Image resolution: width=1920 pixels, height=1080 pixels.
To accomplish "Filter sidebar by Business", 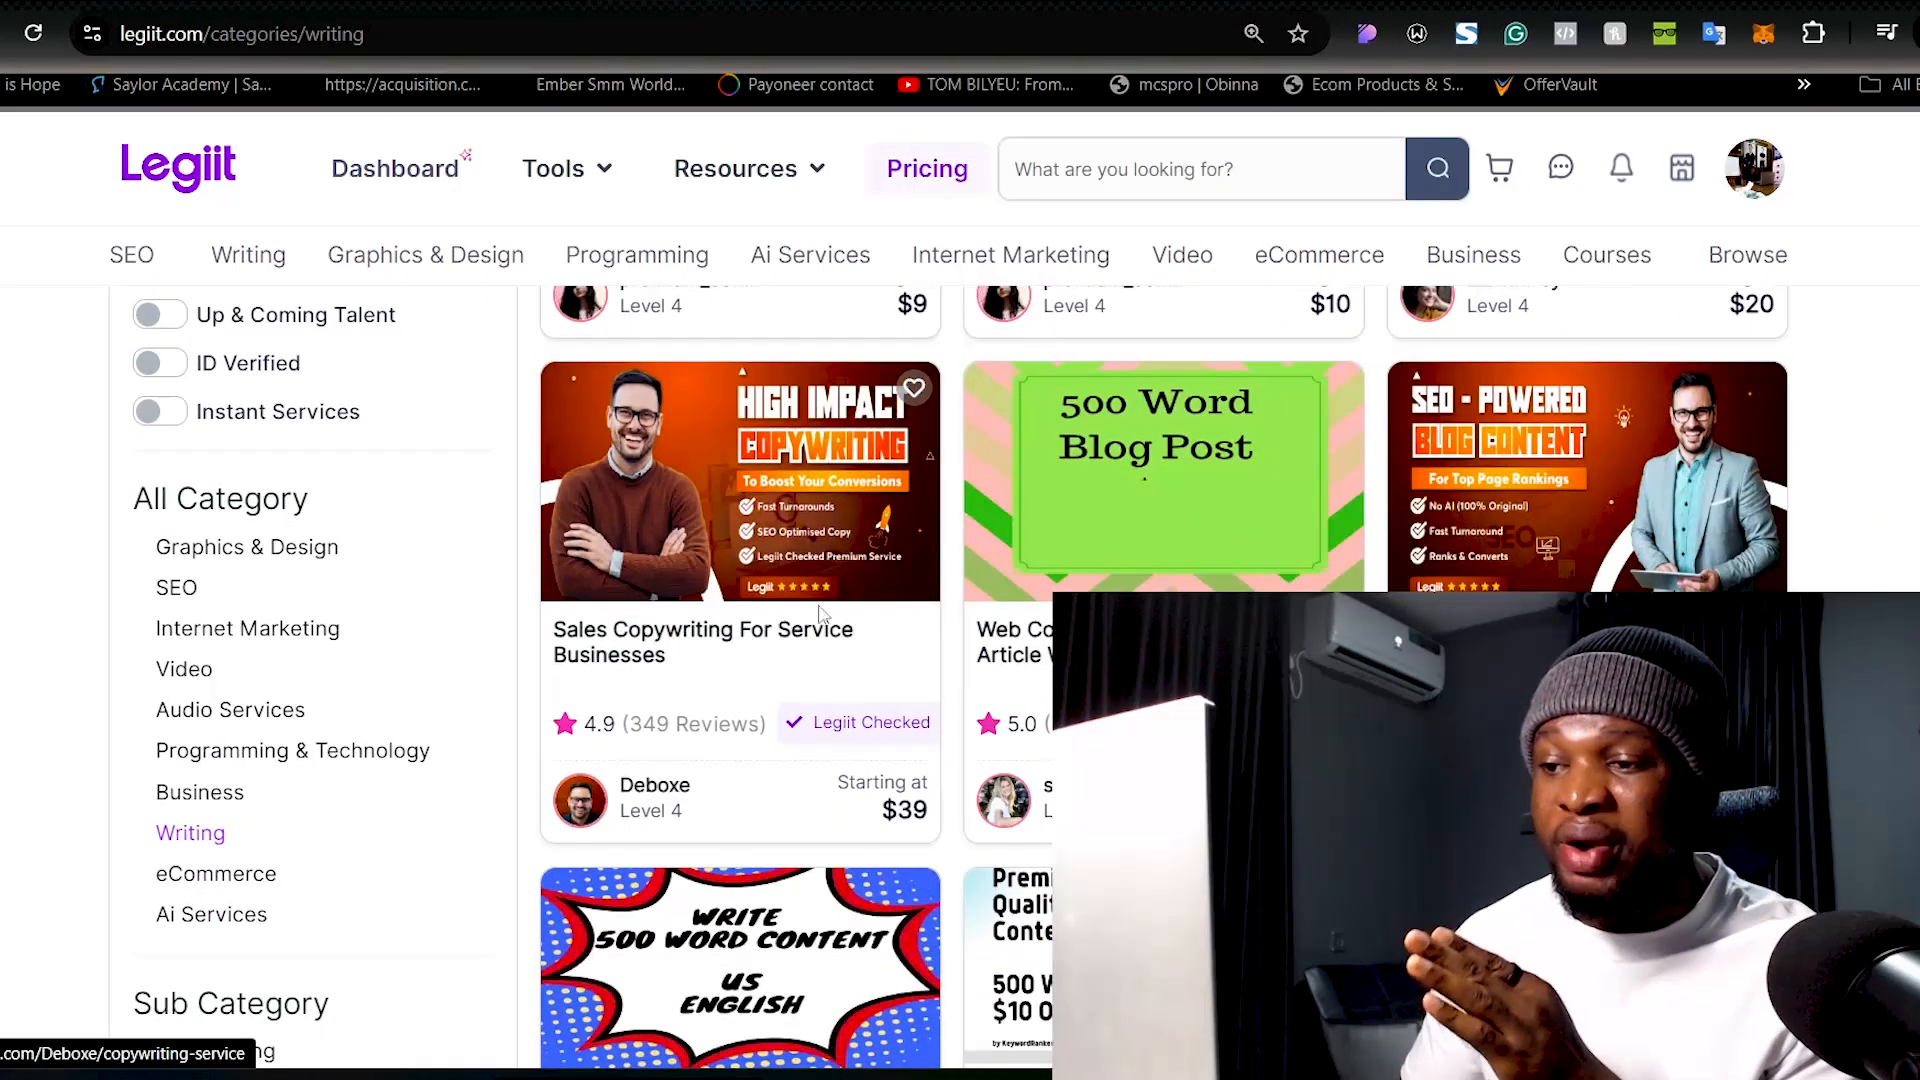I will 199,792.
